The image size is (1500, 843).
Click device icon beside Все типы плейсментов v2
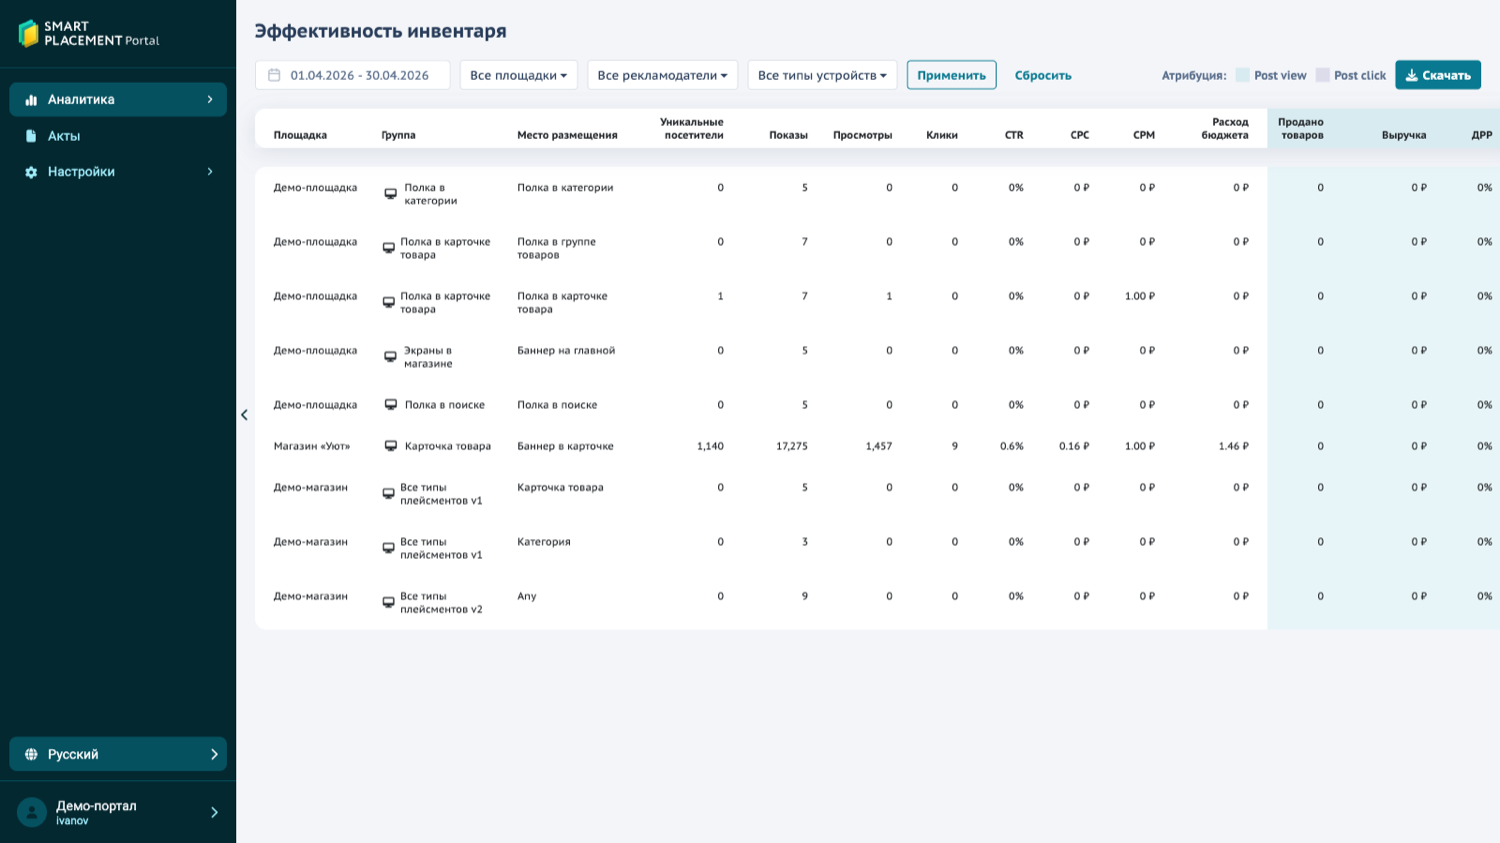389,603
